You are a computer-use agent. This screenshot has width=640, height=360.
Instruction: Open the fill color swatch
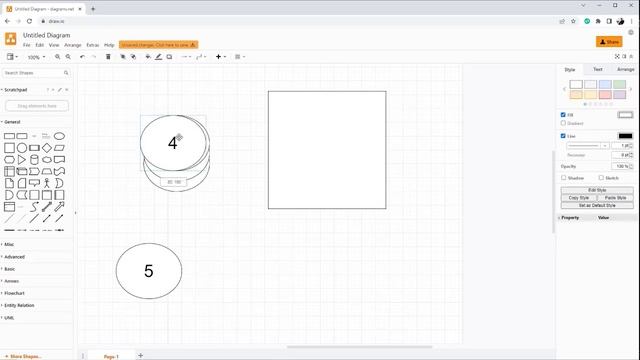pyautogui.click(x=625, y=115)
